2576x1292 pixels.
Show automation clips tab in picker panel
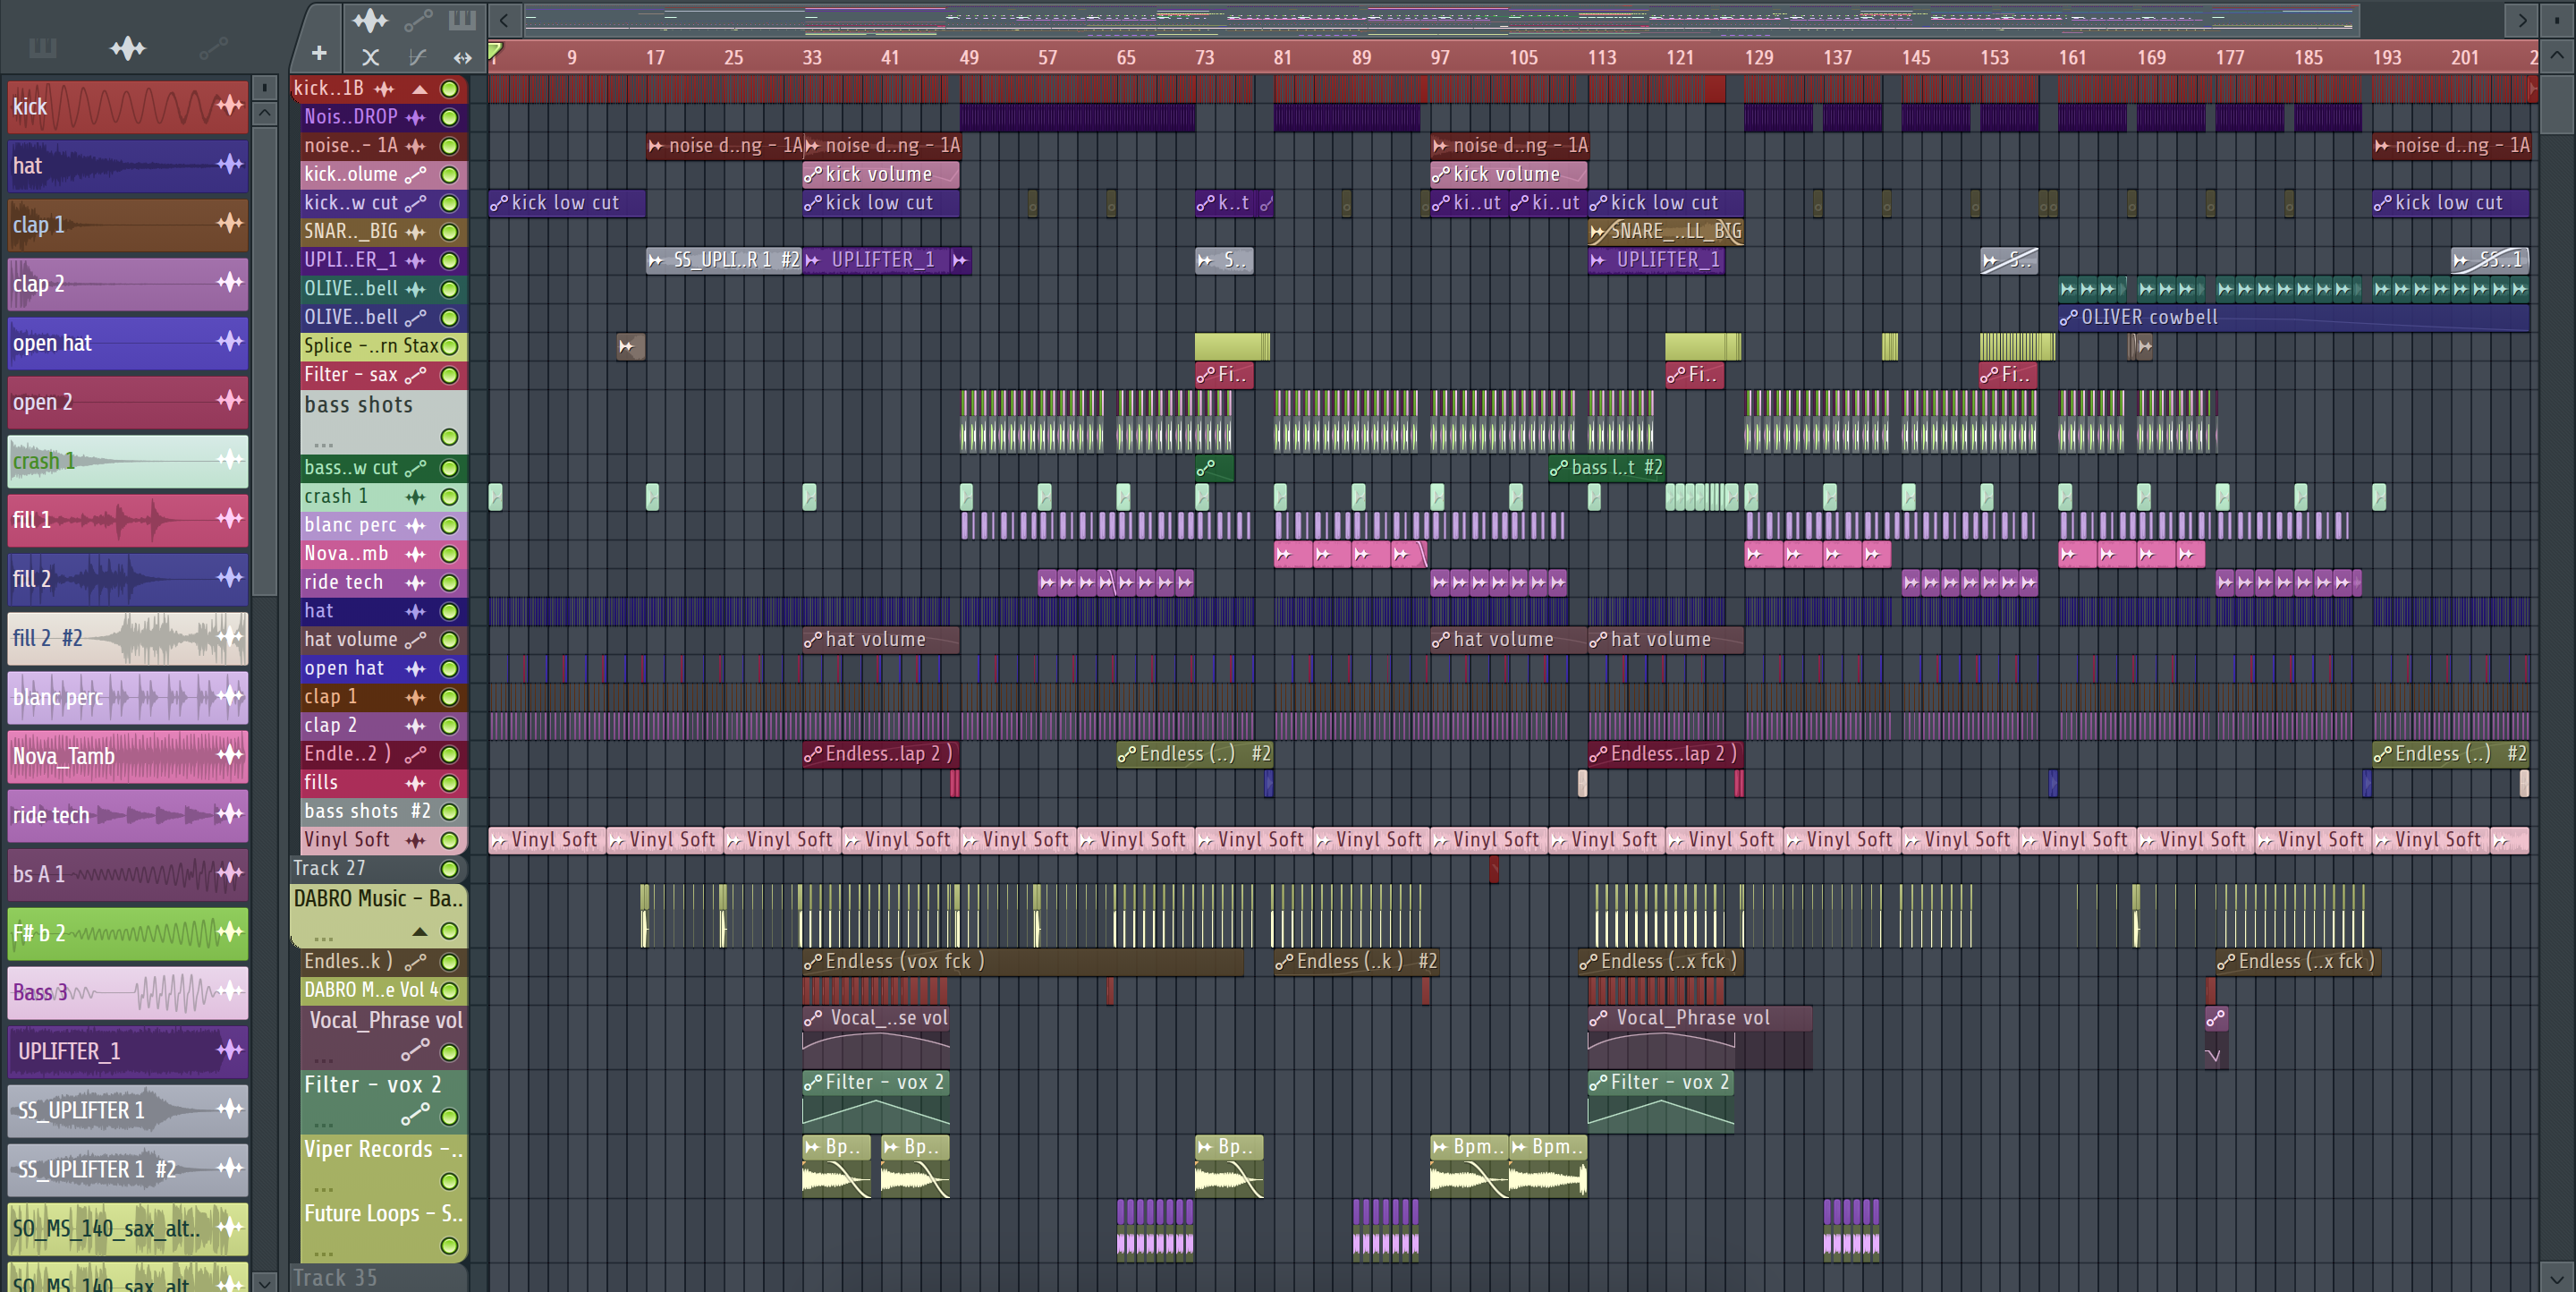pyautogui.click(x=213, y=47)
